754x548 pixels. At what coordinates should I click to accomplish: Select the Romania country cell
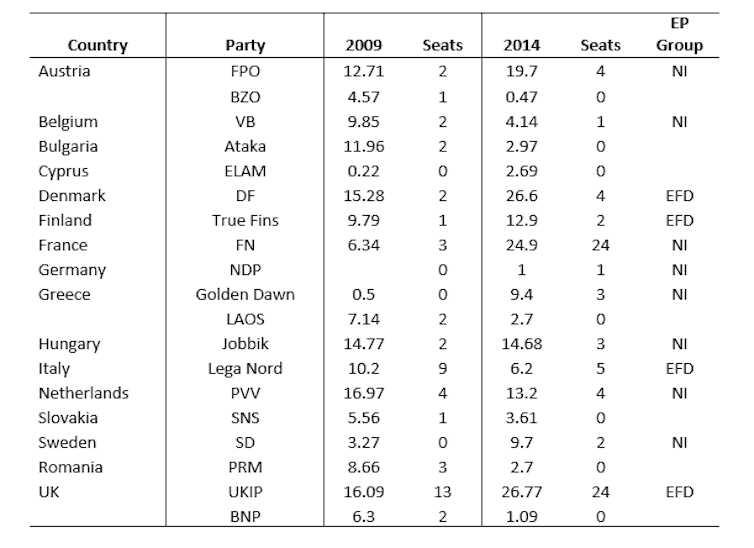point(71,467)
